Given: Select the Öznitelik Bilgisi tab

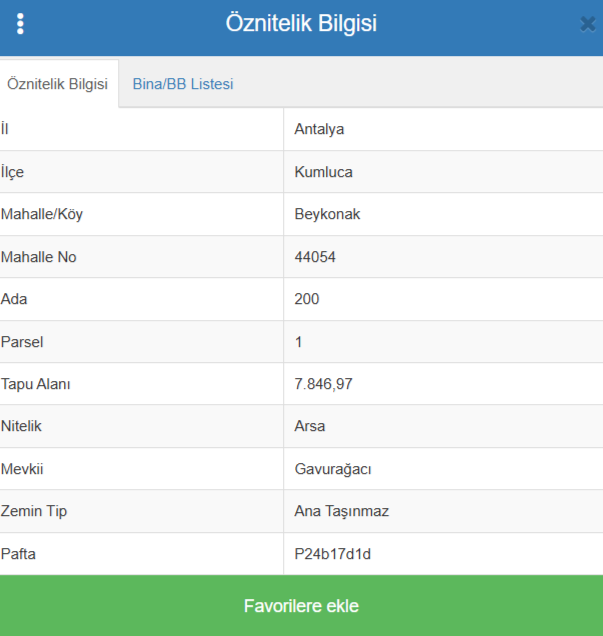Looking at the screenshot, I should click(58, 84).
